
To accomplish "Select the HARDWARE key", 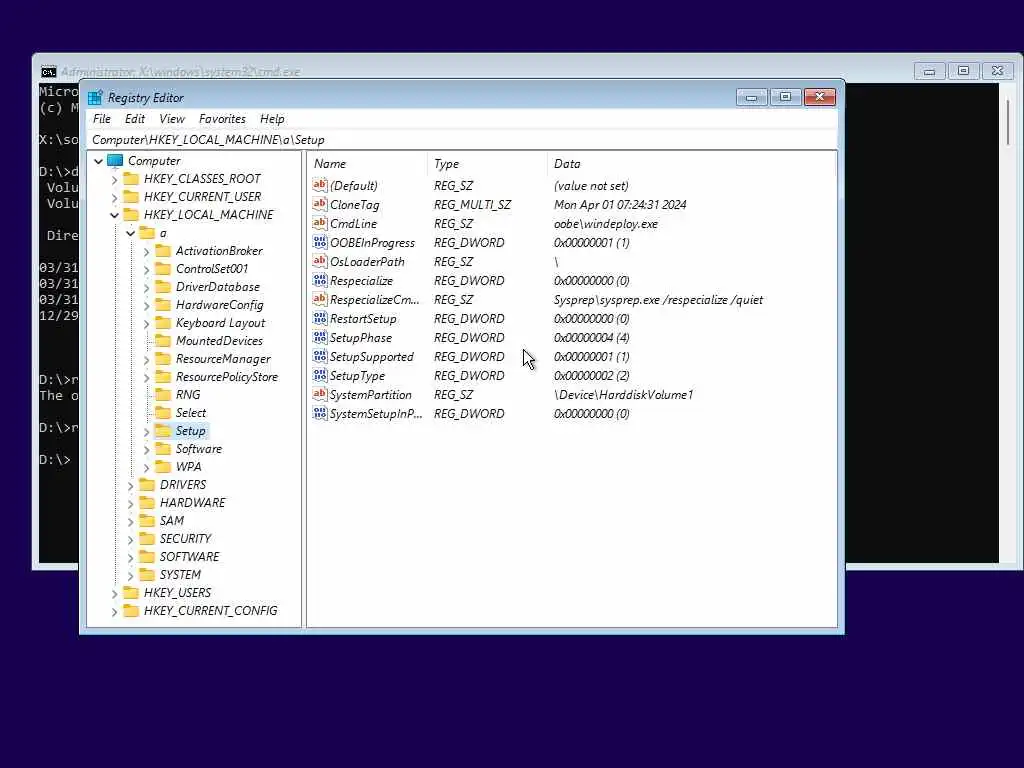I will tap(193, 503).
